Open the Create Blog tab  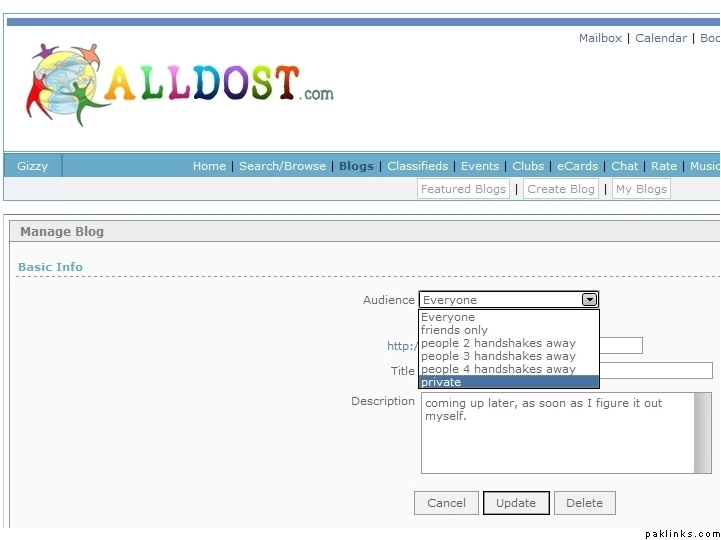coord(561,189)
